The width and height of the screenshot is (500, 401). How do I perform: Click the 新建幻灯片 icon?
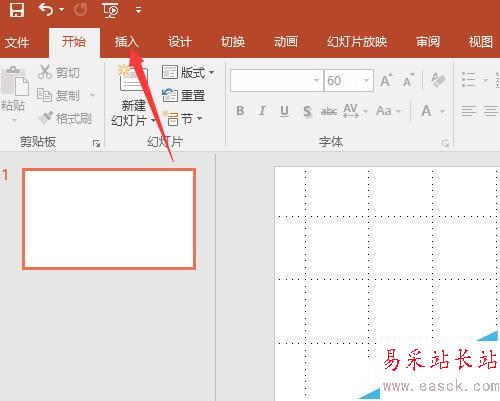(x=133, y=79)
